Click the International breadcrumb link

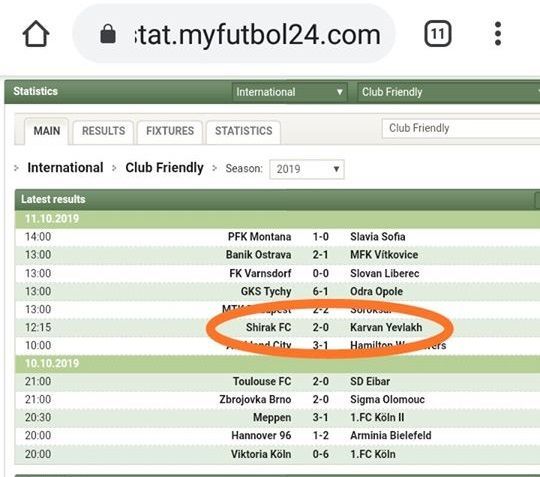pyautogui.click(x=65, y=168)
